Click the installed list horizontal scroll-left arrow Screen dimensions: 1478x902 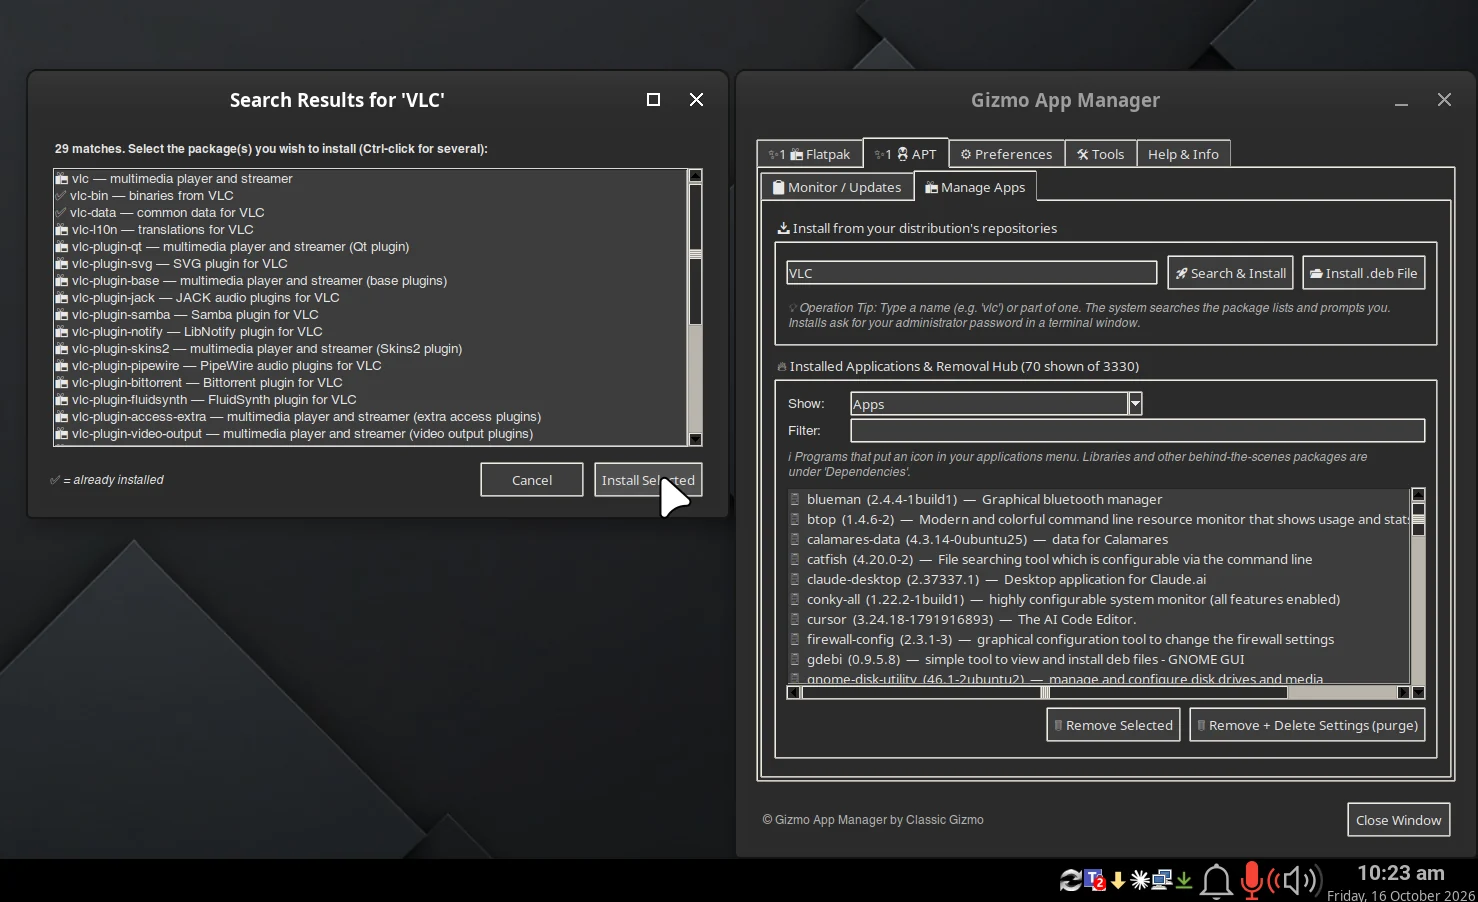[x=794, y=692]
